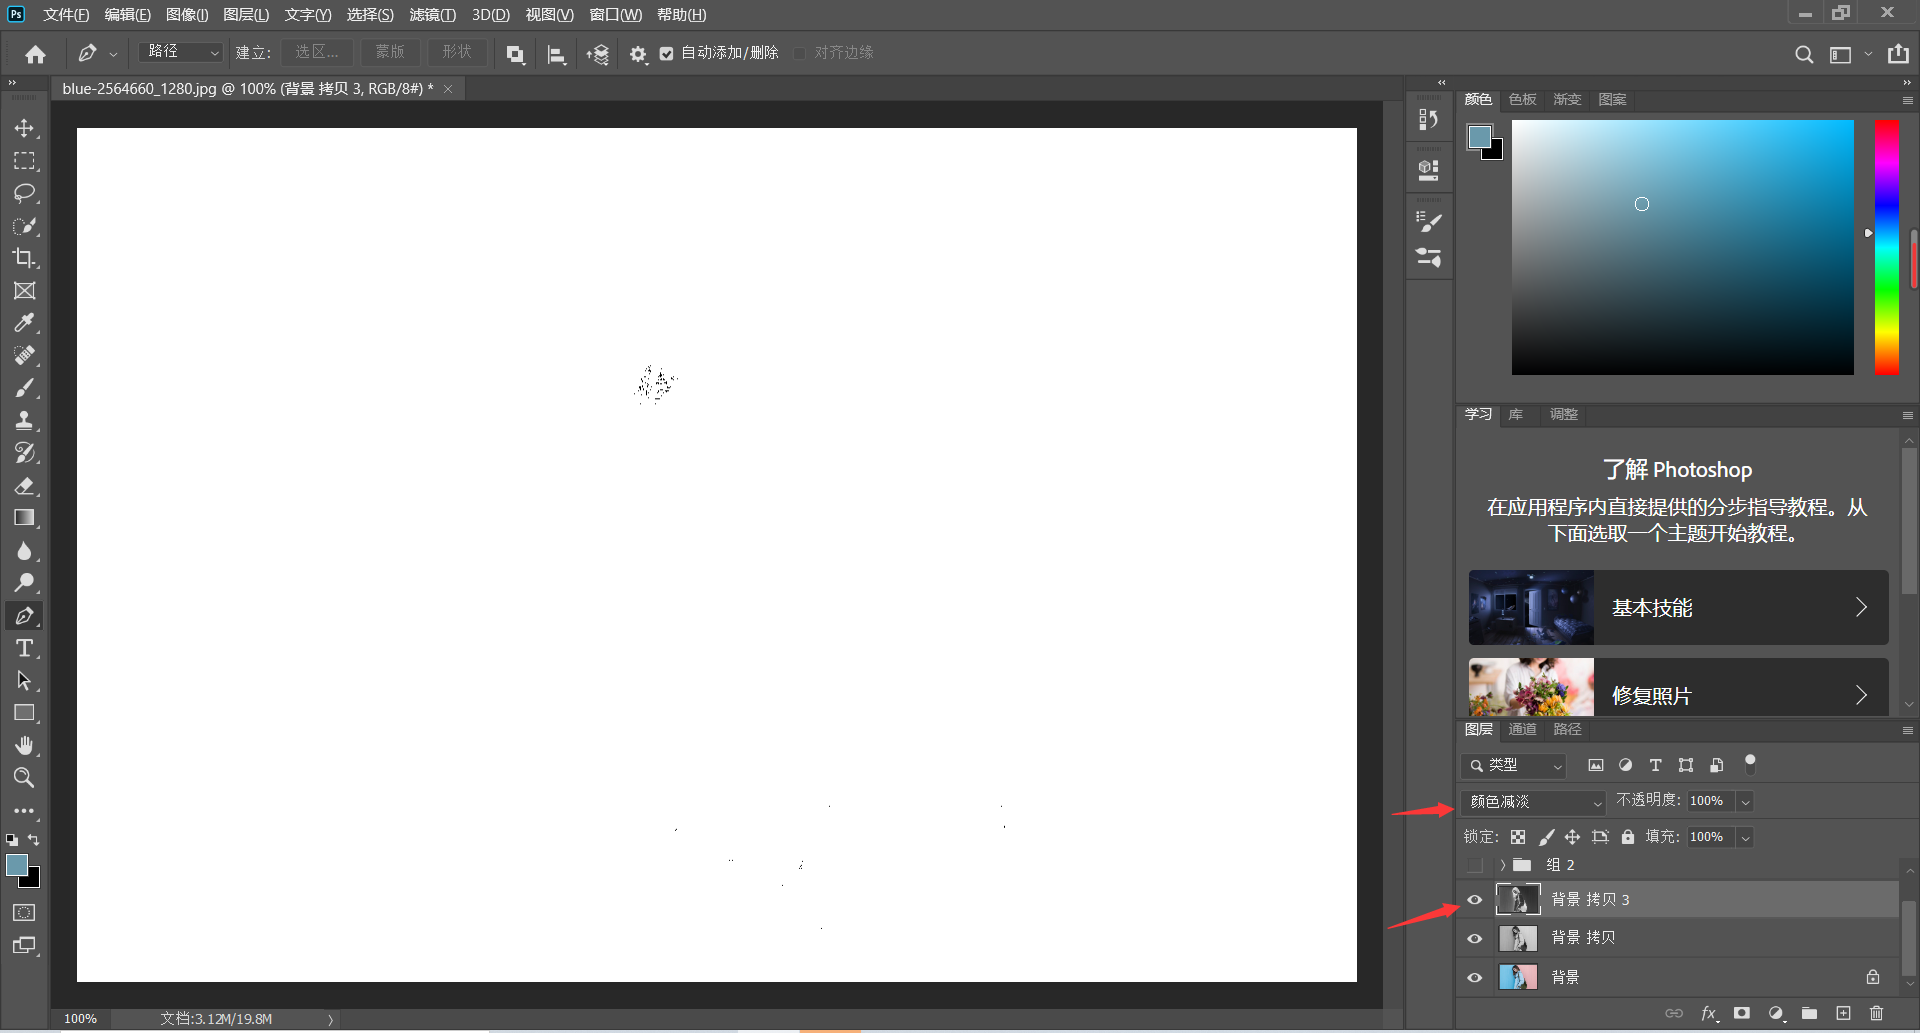Expand the 组 2 layer group
This screenshot has height=1033, width=1920.
tap(1502, 865)
